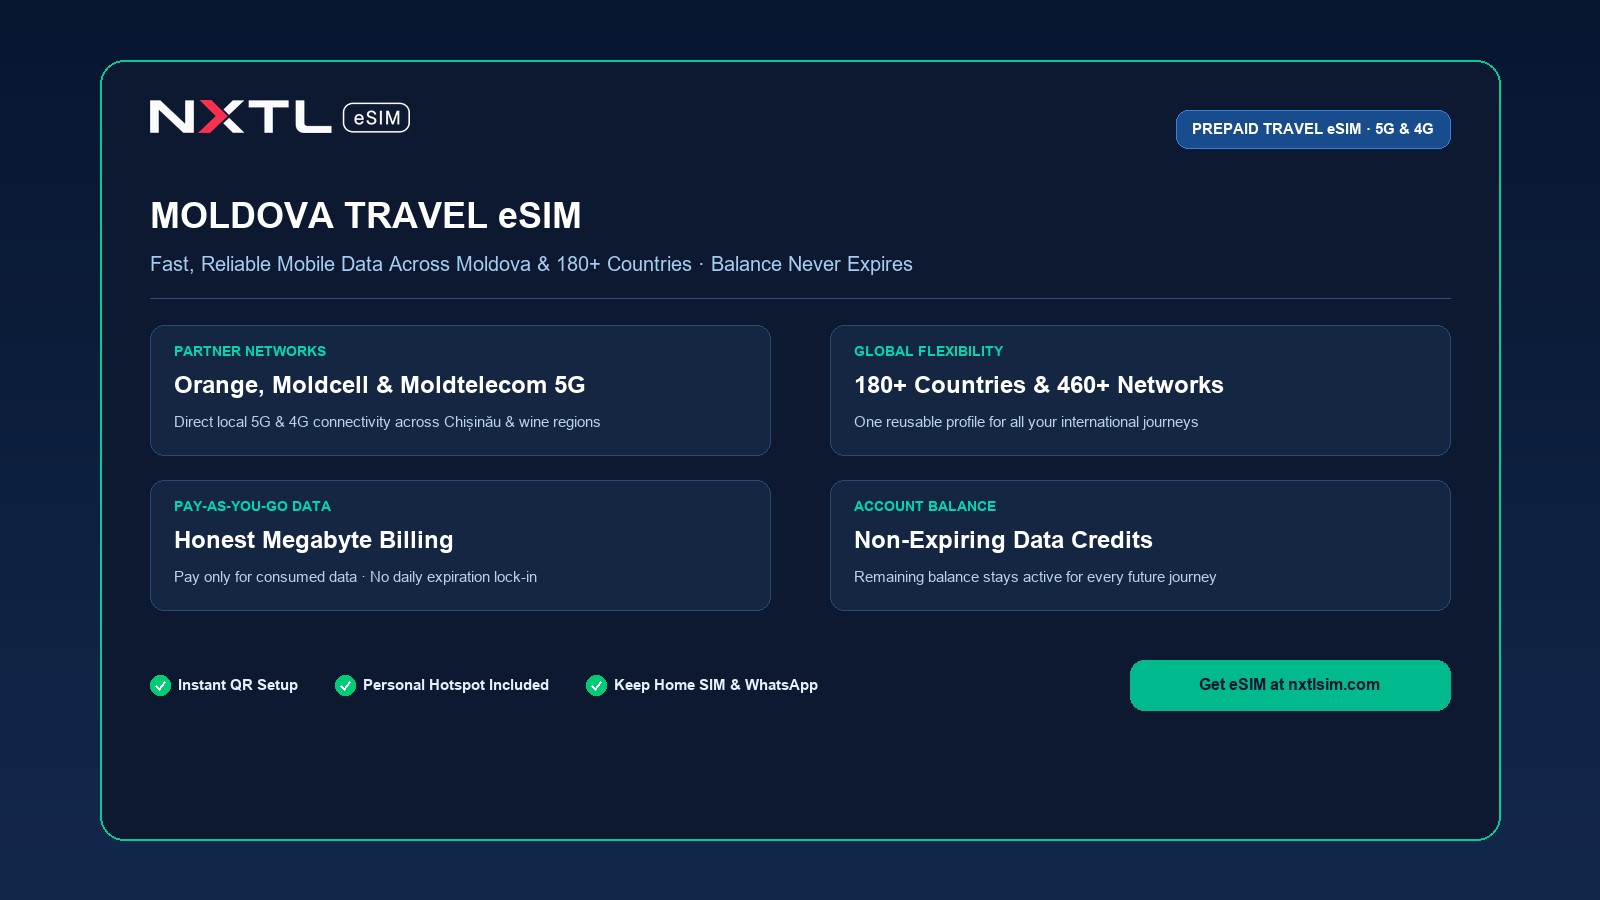Viewport: 1600px width, 900px height.
Task: Click 'One reusable profile' description text
Action: [1026, 422]
